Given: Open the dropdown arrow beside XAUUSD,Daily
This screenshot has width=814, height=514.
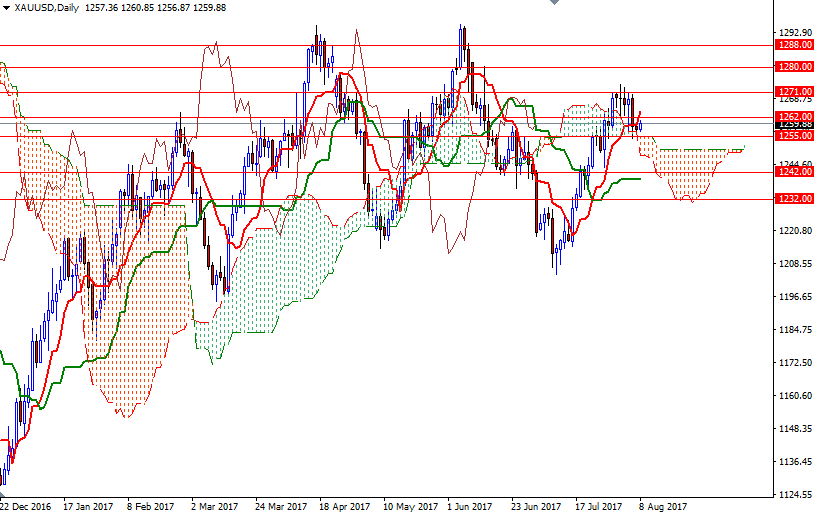Looking at the screenshot, I should 7,8.
